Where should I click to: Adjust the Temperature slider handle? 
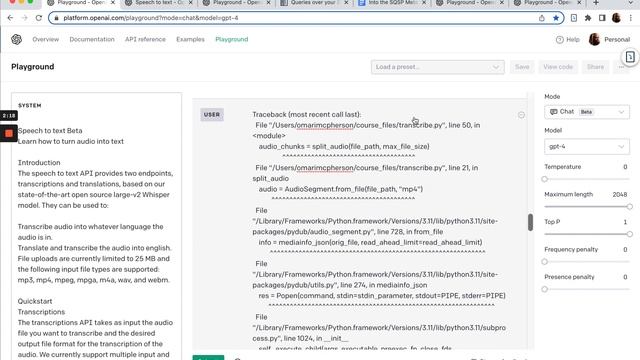coord(544,179)
